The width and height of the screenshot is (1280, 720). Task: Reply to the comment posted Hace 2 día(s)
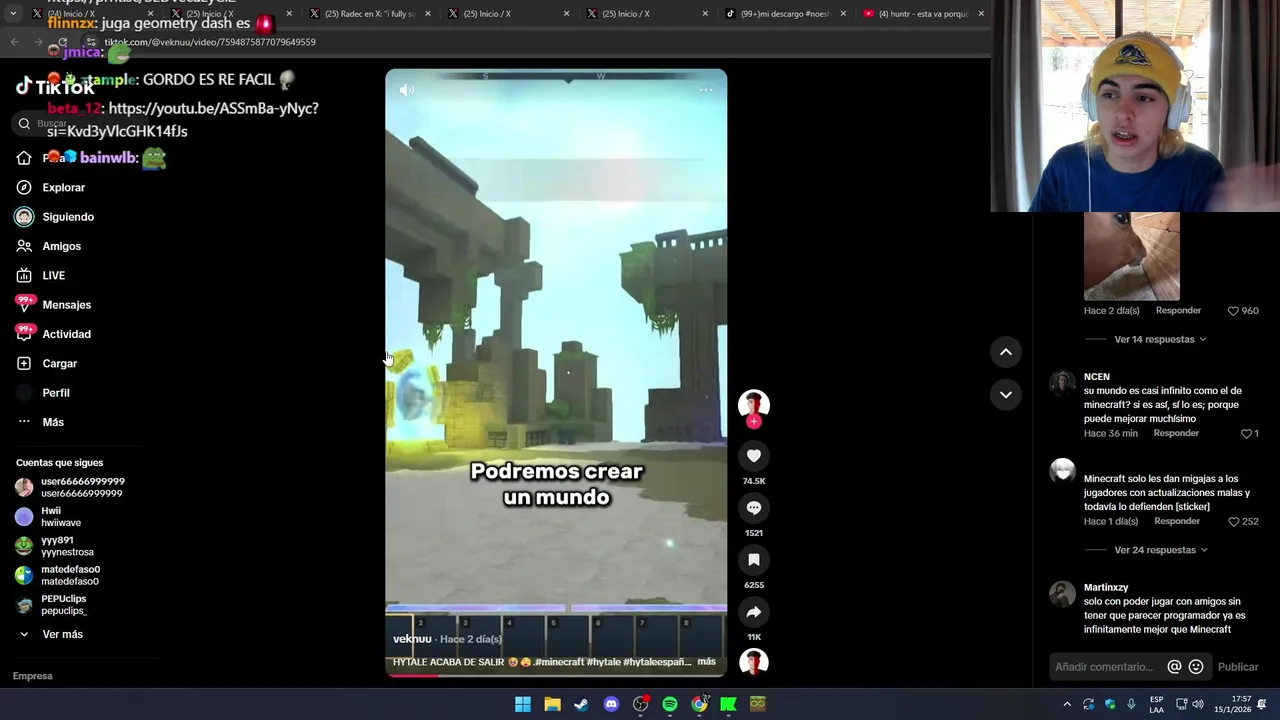click(1178, 311)
